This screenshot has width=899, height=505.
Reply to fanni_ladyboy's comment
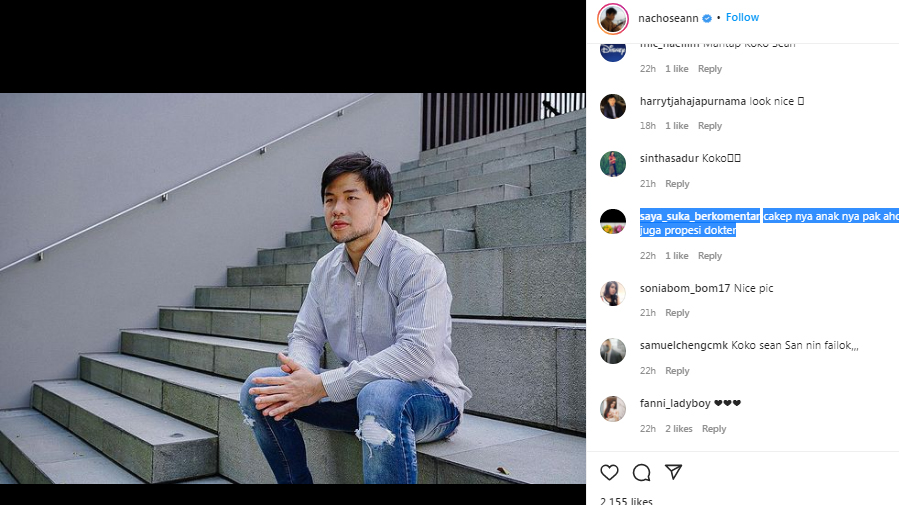coord(714,429)
